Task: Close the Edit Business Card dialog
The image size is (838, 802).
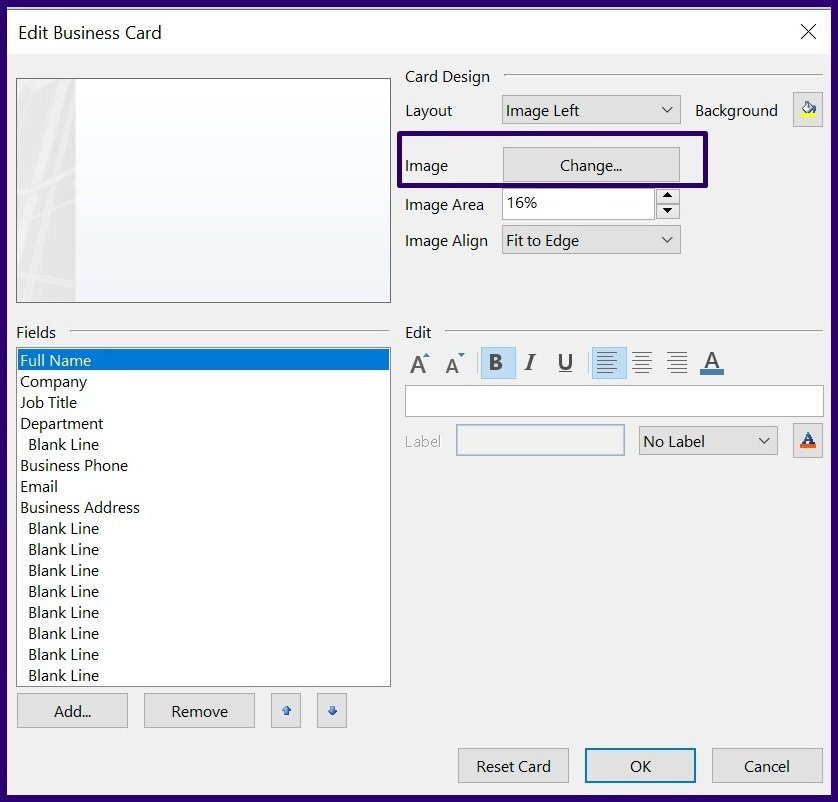Action: click(808, 32)
